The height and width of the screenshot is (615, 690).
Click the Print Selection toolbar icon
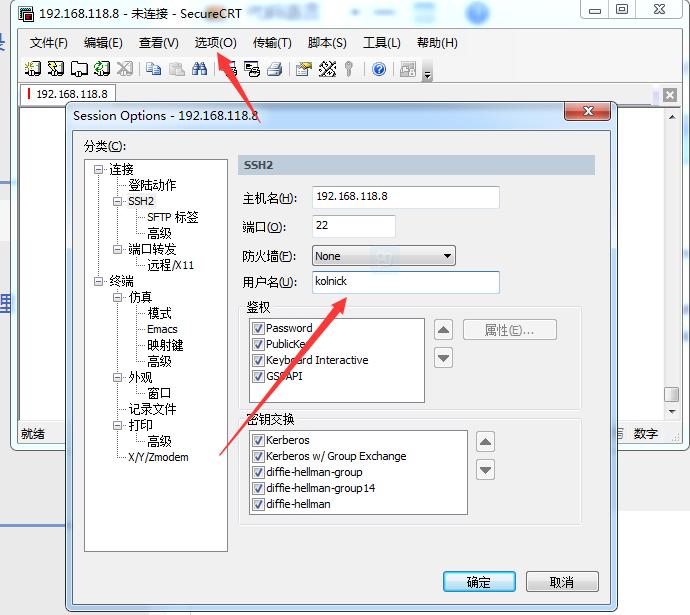click(x=252, y=69)
